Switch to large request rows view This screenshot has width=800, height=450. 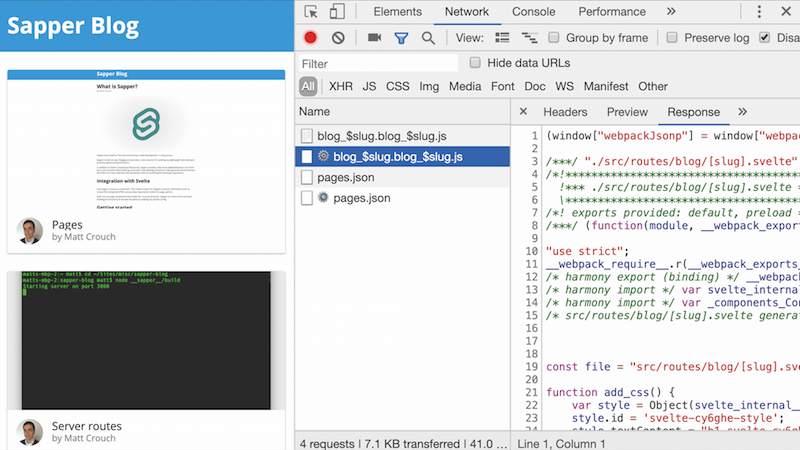click(502, 38)
